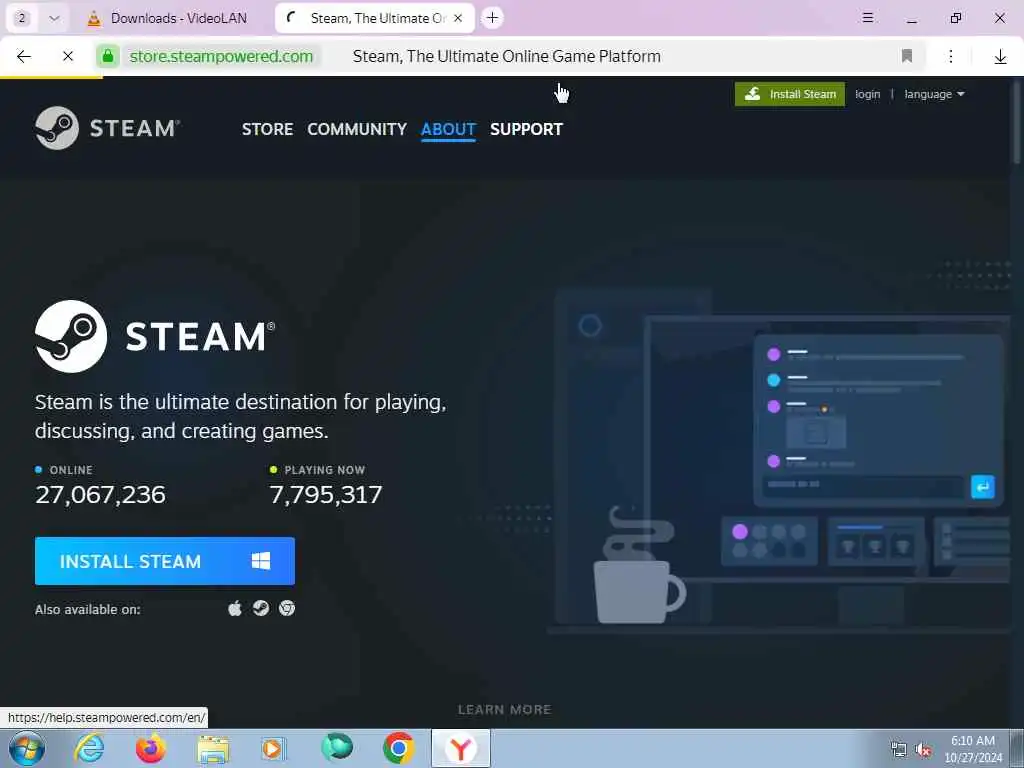Open the media player taskbar icon

coord(274,749)
